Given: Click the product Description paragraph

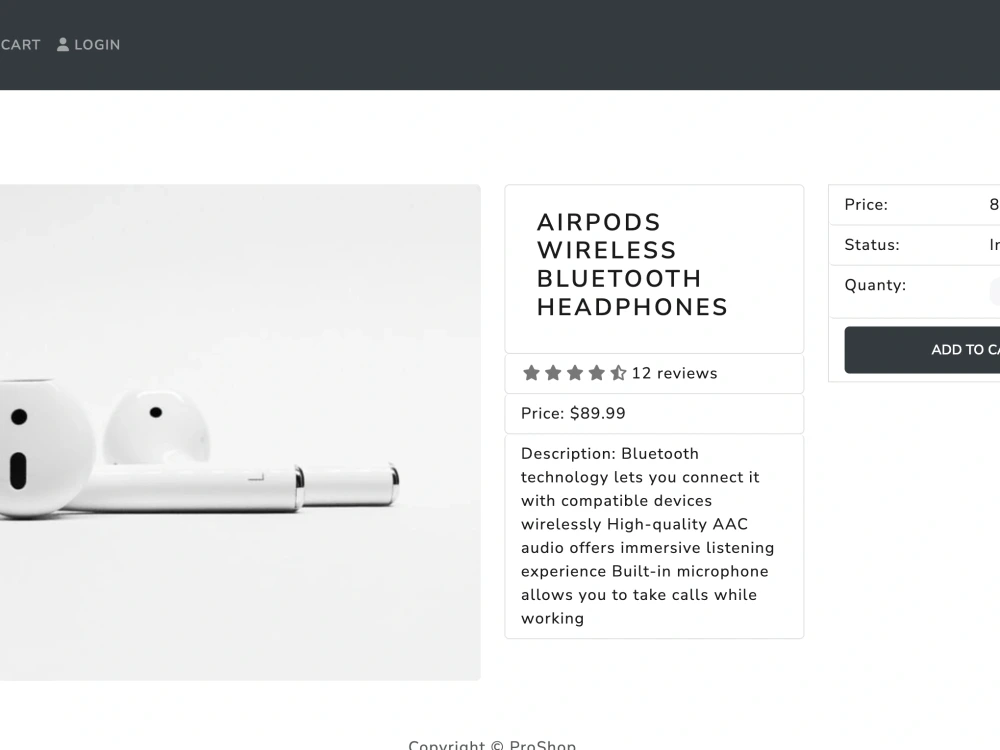Looking at the screenshot, I should [x=648, y=536].
